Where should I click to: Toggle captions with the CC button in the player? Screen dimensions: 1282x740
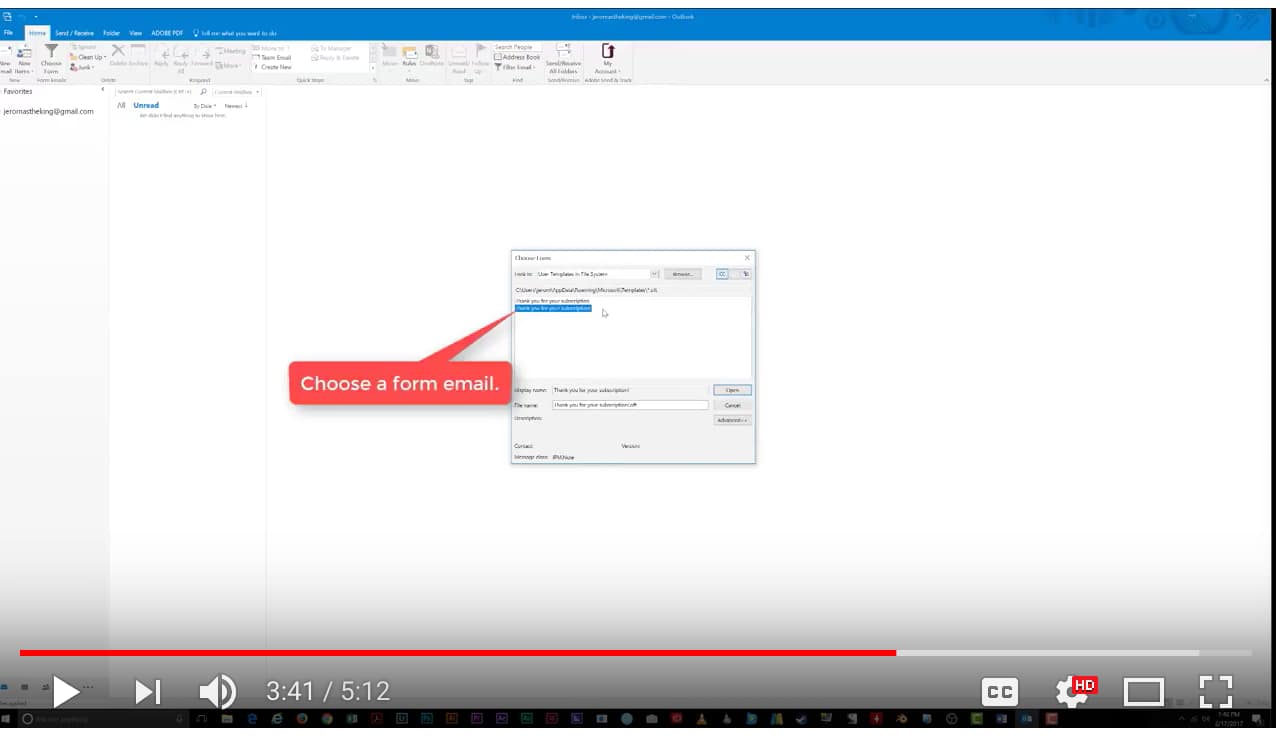click(999, 690)
